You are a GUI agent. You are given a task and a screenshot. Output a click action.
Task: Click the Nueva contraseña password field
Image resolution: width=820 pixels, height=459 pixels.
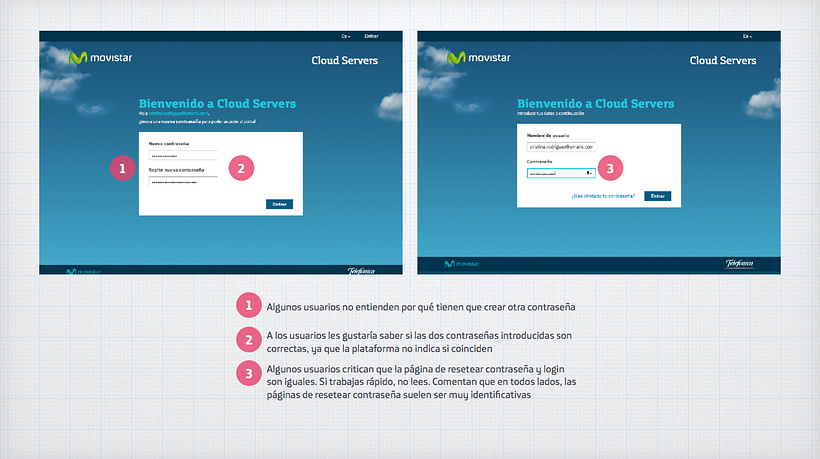(x=183, y=155)
